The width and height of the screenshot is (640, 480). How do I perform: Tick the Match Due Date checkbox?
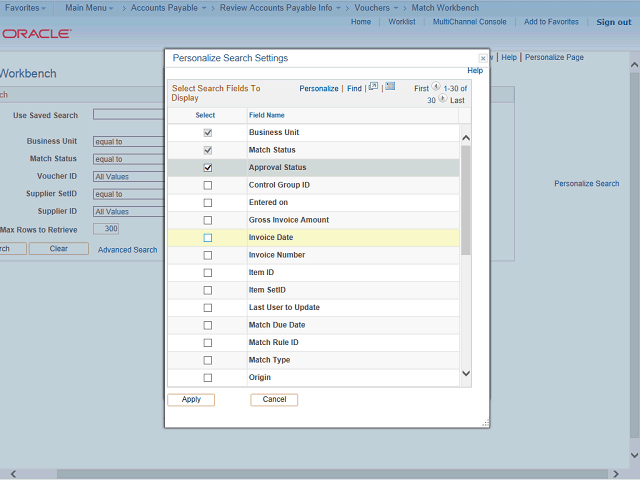208,325
